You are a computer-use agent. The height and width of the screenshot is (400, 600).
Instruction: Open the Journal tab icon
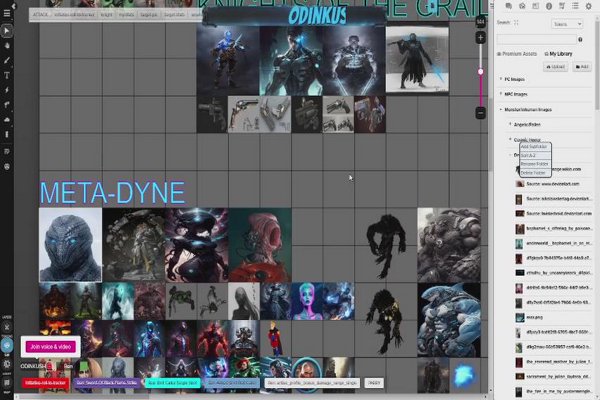(x=535, y=6)
